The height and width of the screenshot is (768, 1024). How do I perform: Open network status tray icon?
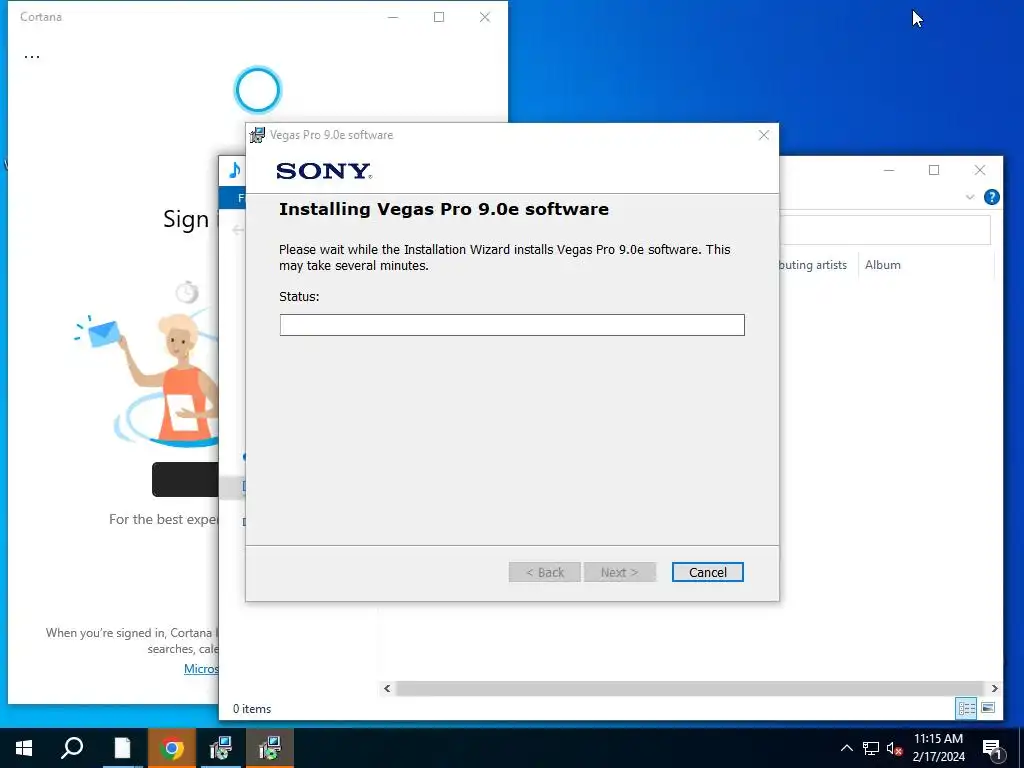pyautogui.click(x=871, y=748)
